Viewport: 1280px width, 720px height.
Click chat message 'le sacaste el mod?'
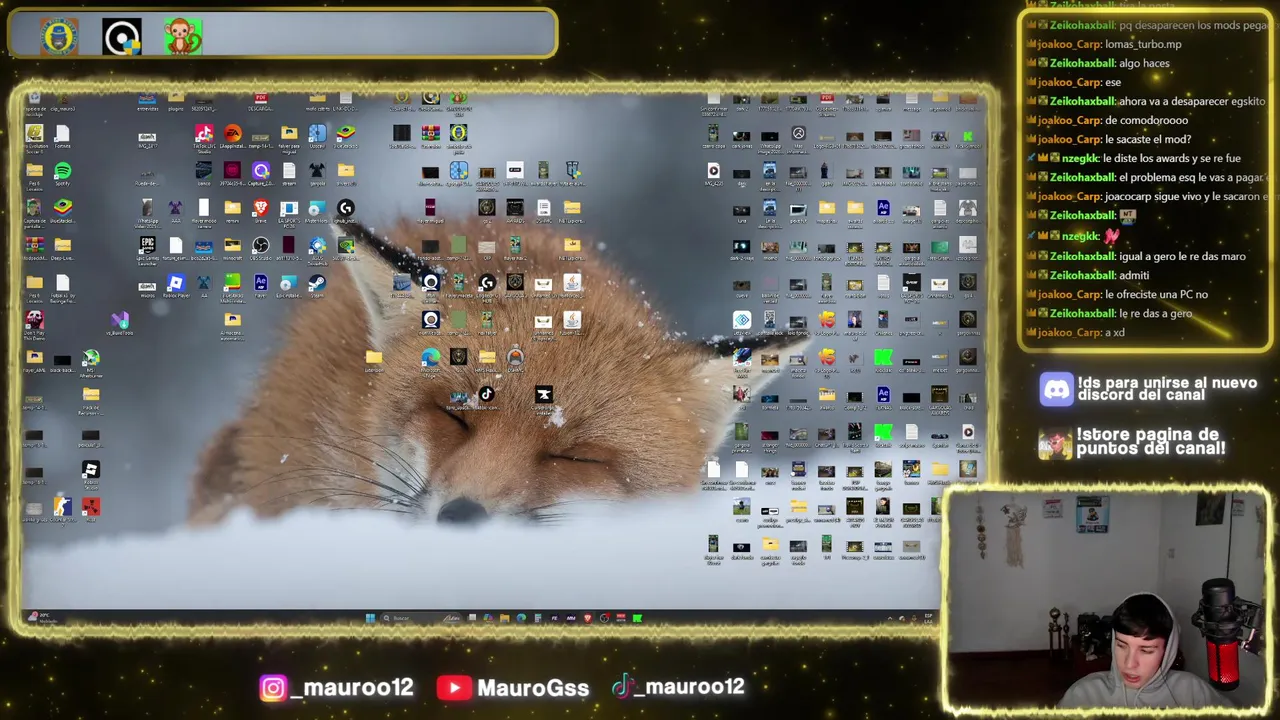[x=1148, y=139]
